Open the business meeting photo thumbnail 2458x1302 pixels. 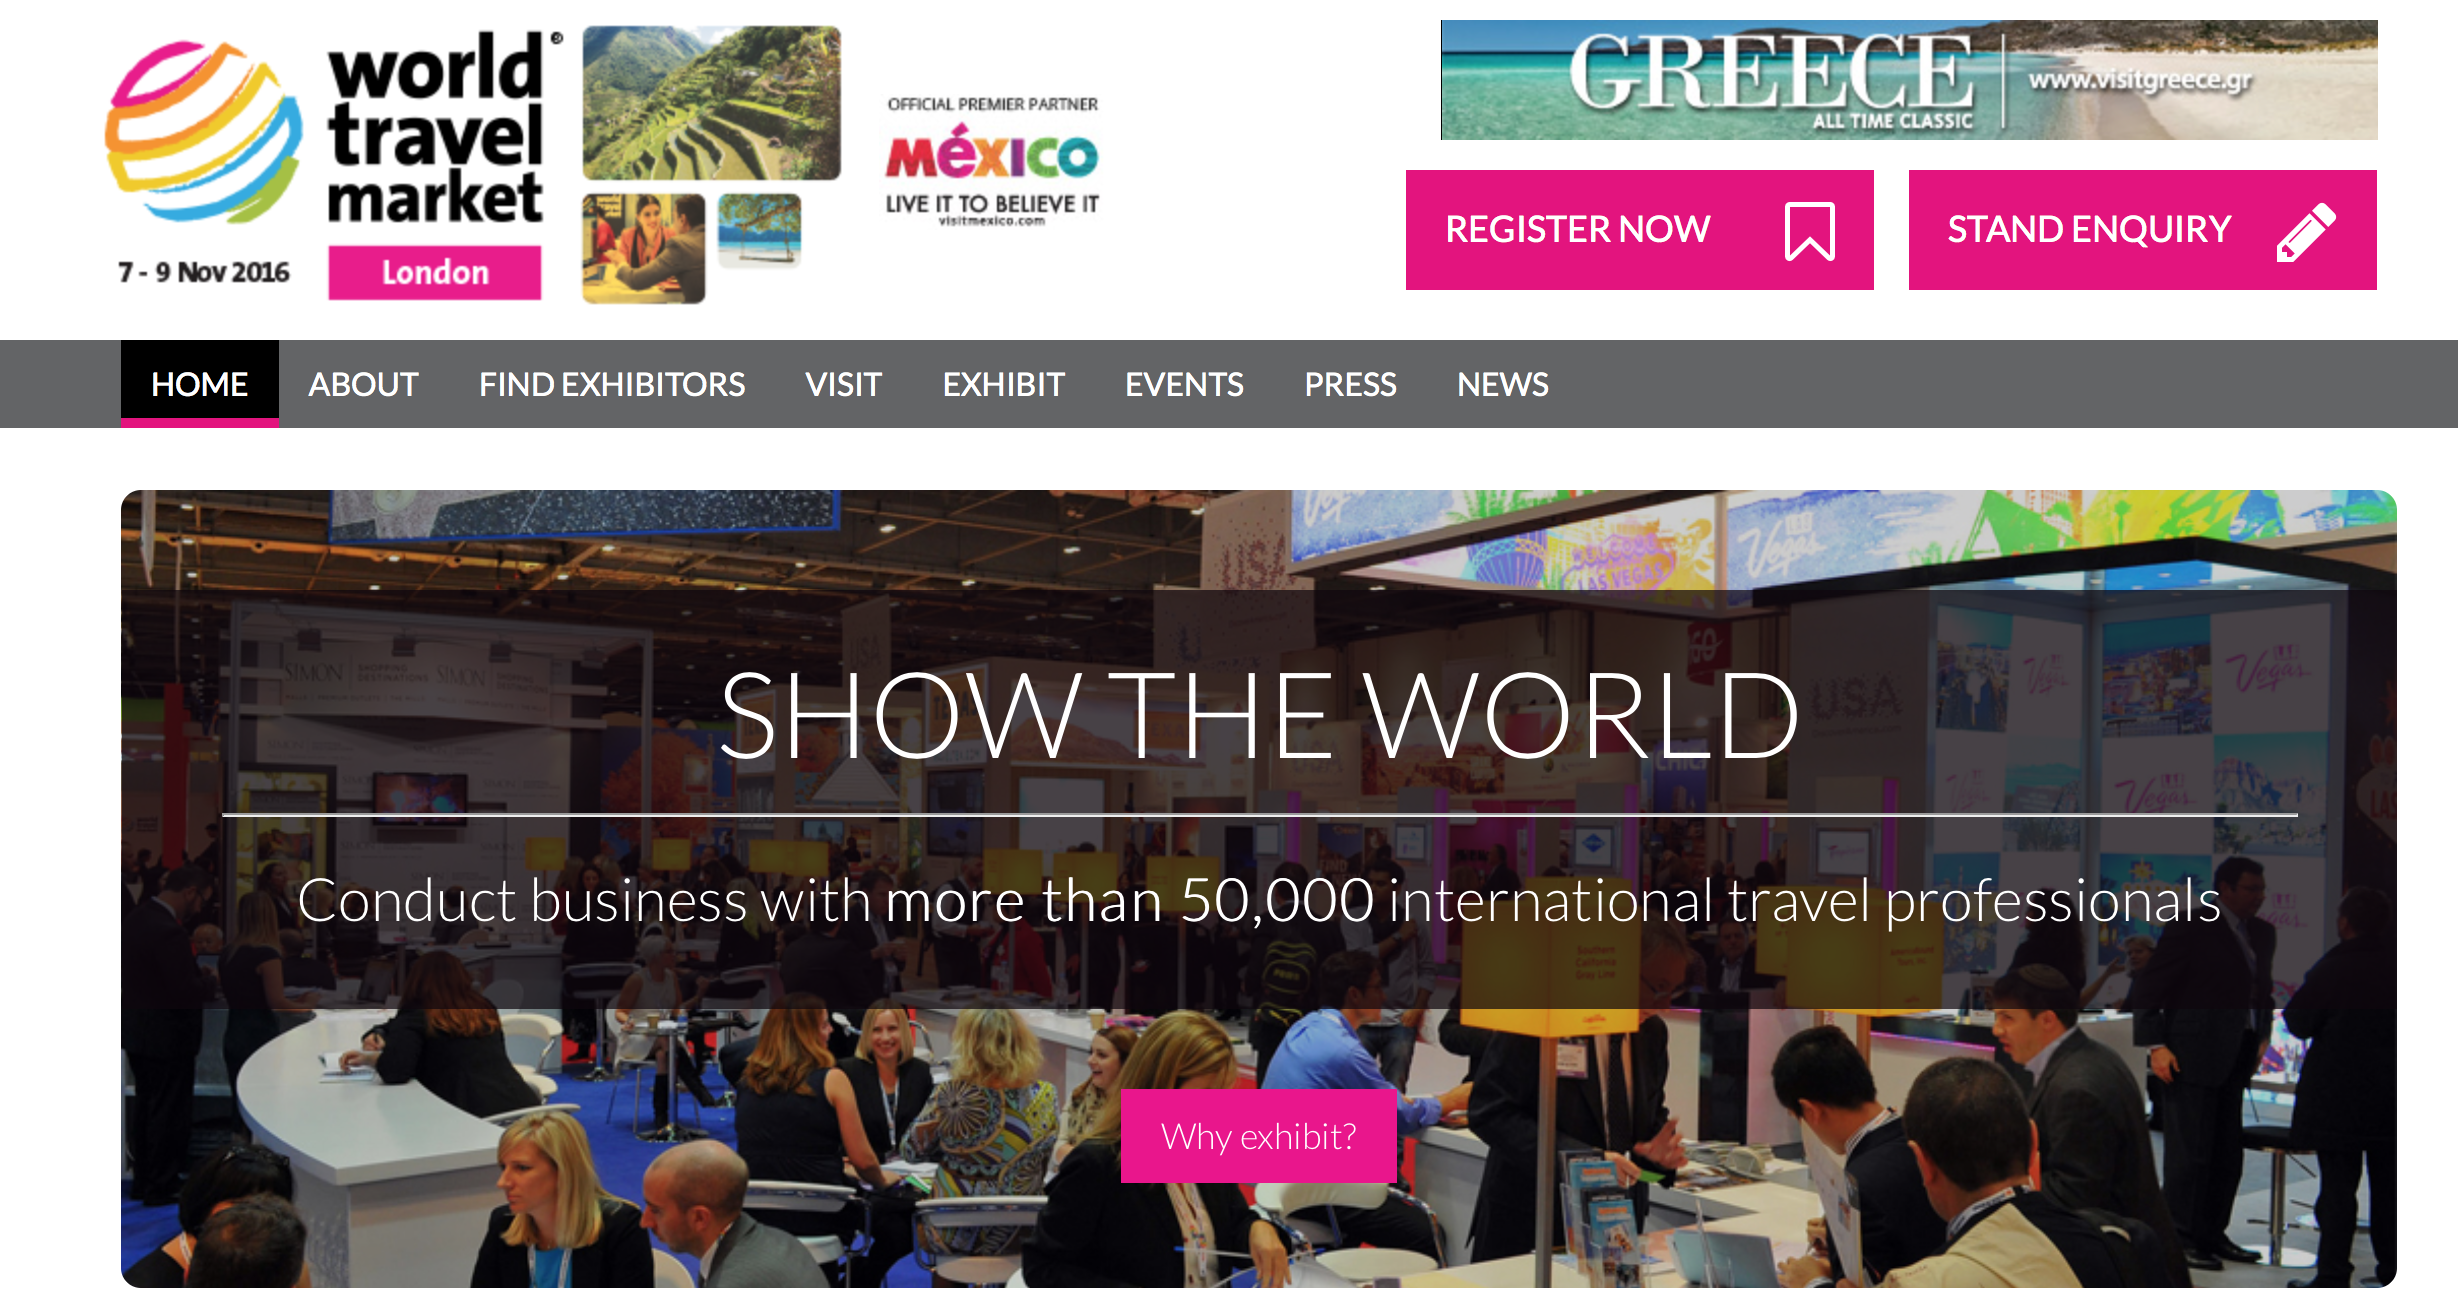(644, 248)
